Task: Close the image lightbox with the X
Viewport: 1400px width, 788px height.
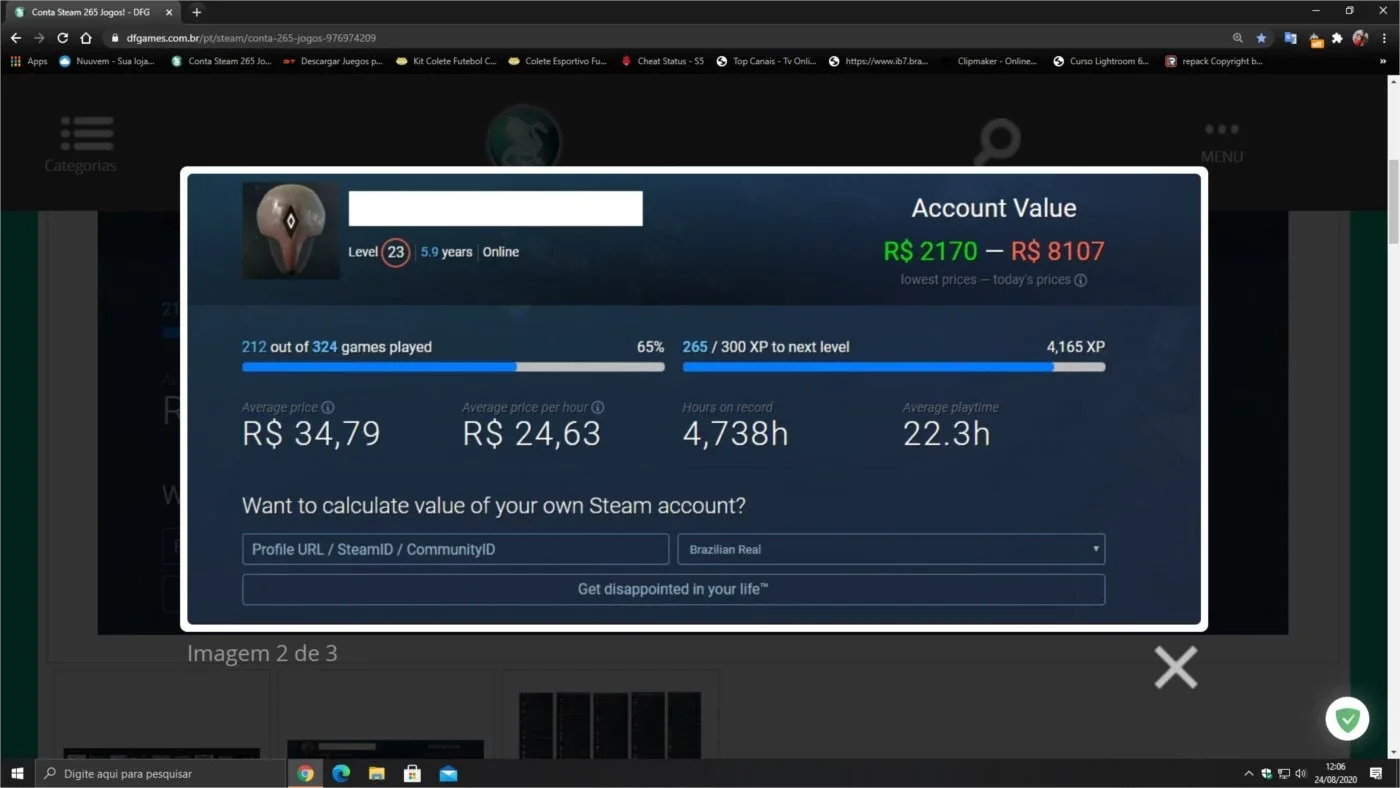Action: point(1176,667)
